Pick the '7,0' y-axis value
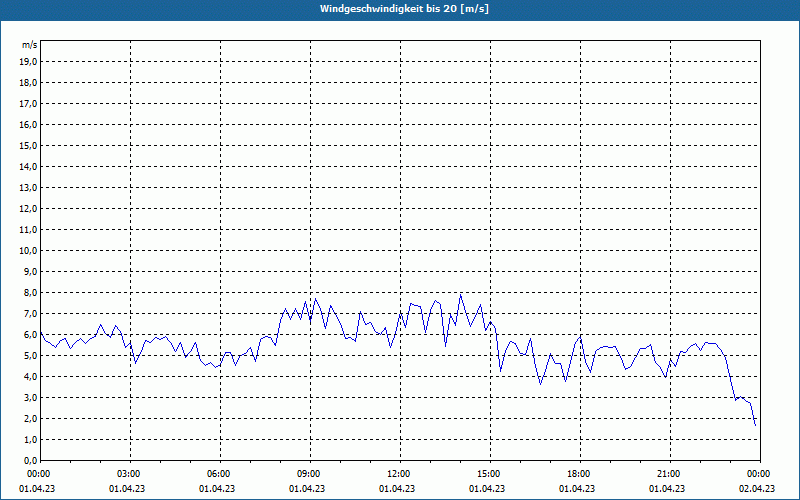Image resolution: width=800 pixels, height=500 pixels. click(29, 314)
